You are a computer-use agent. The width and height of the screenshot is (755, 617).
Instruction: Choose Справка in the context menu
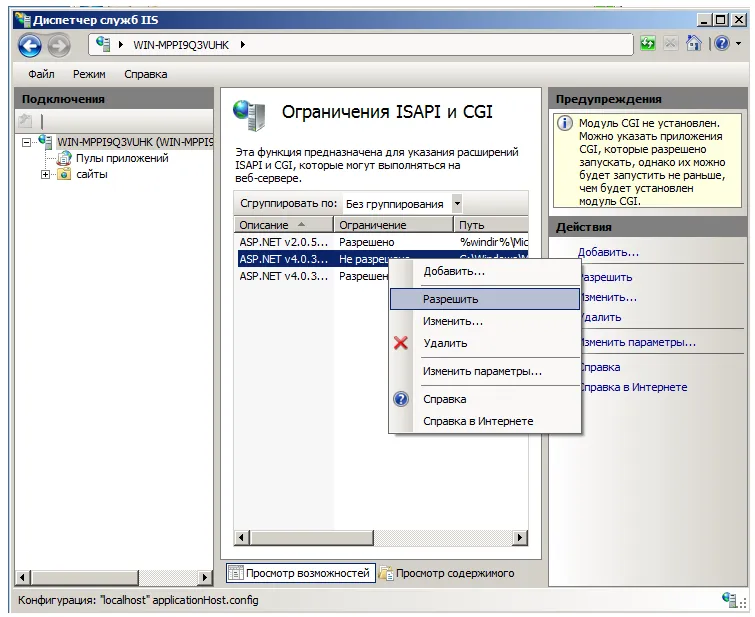click(x=485, y=399)
